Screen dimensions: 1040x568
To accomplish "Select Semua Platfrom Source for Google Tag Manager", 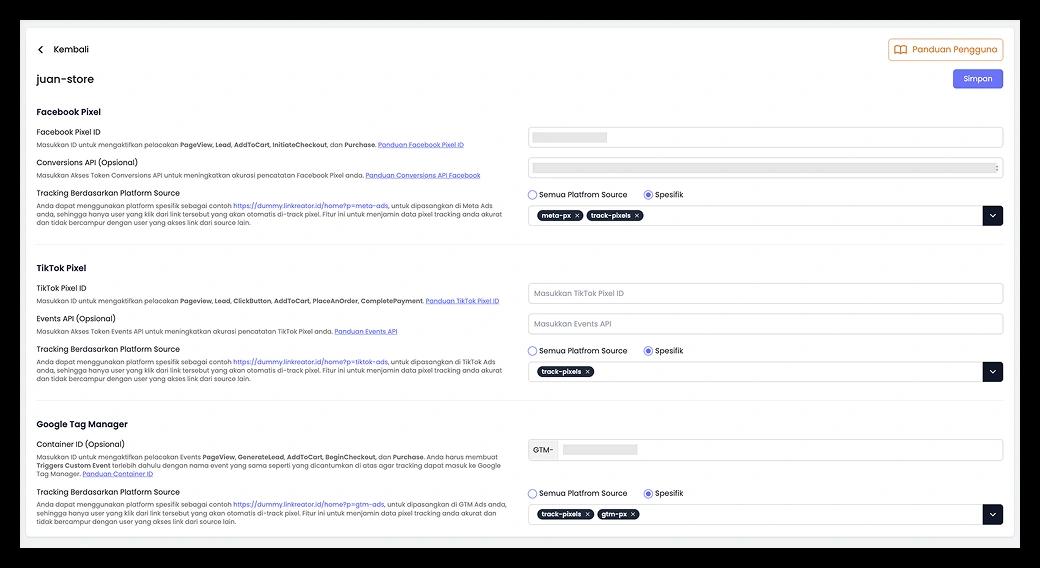I will [x=533, y=493].
